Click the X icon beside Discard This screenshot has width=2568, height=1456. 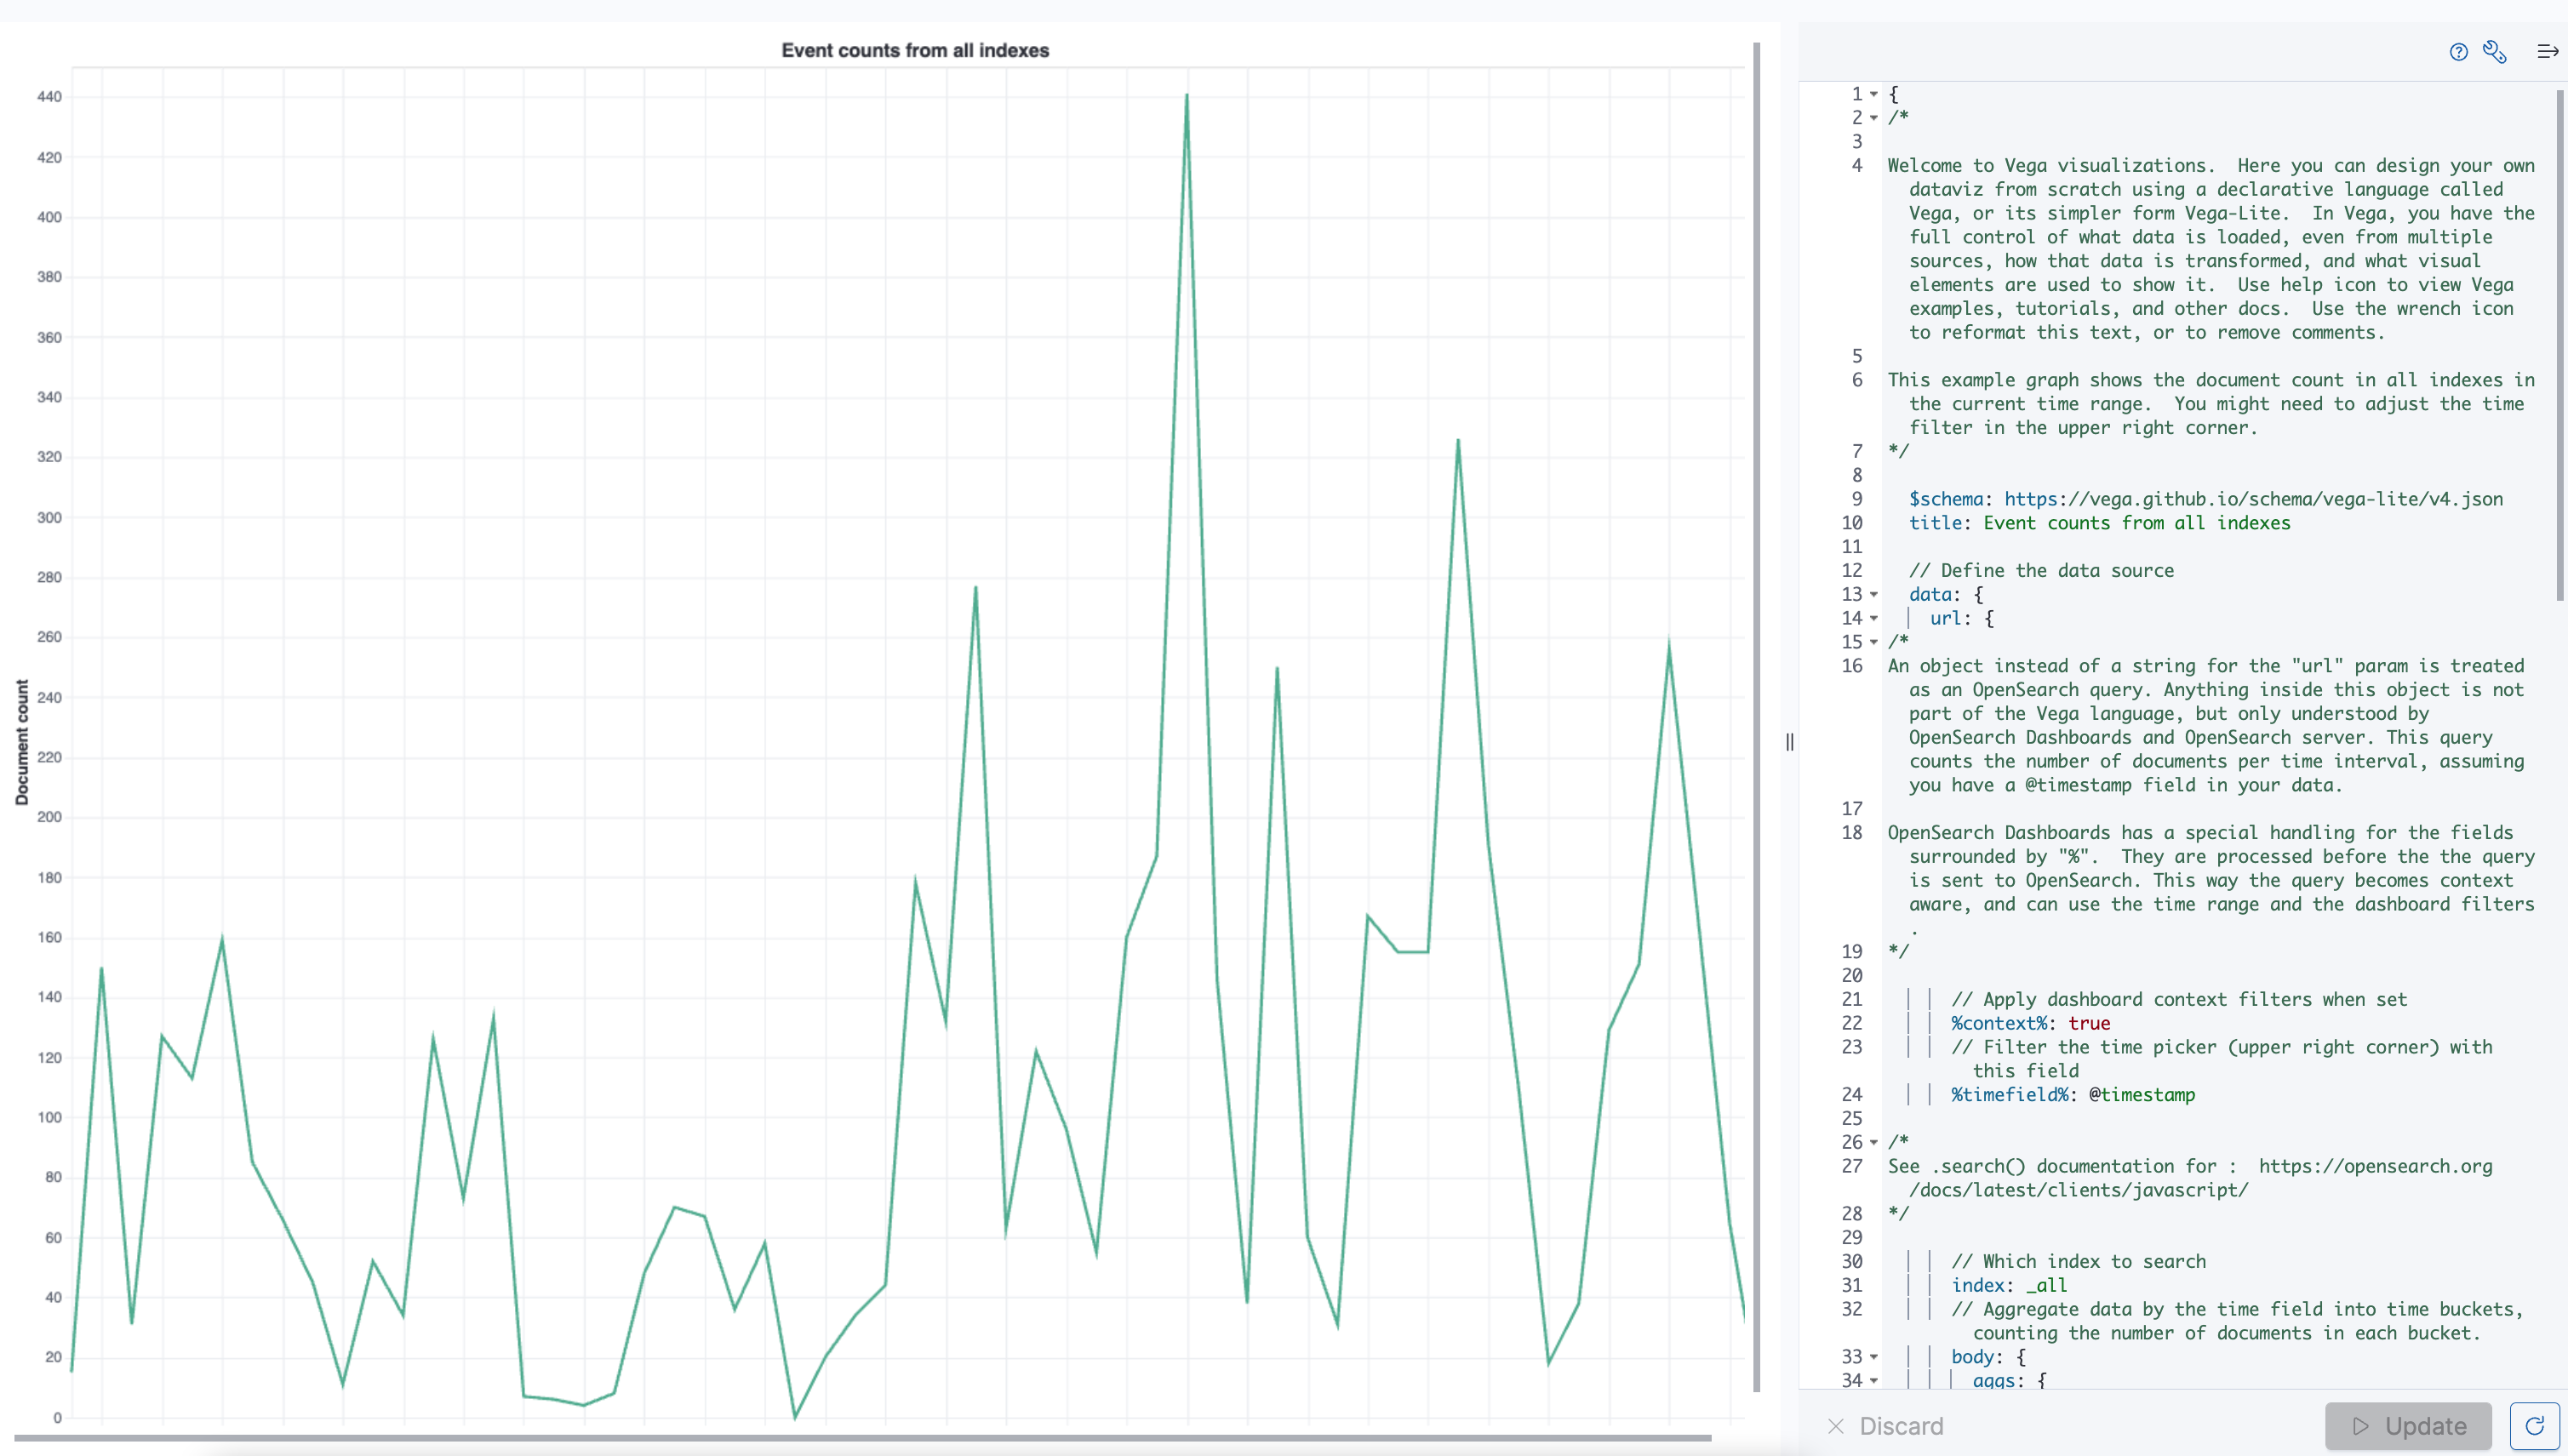point(1837,1426)
